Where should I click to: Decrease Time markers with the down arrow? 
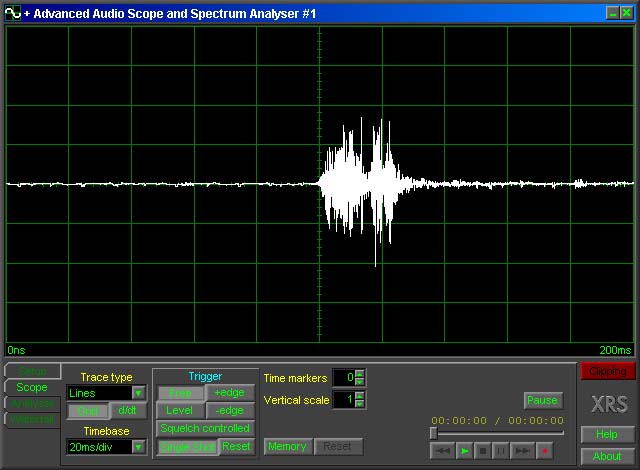[360, 381]
